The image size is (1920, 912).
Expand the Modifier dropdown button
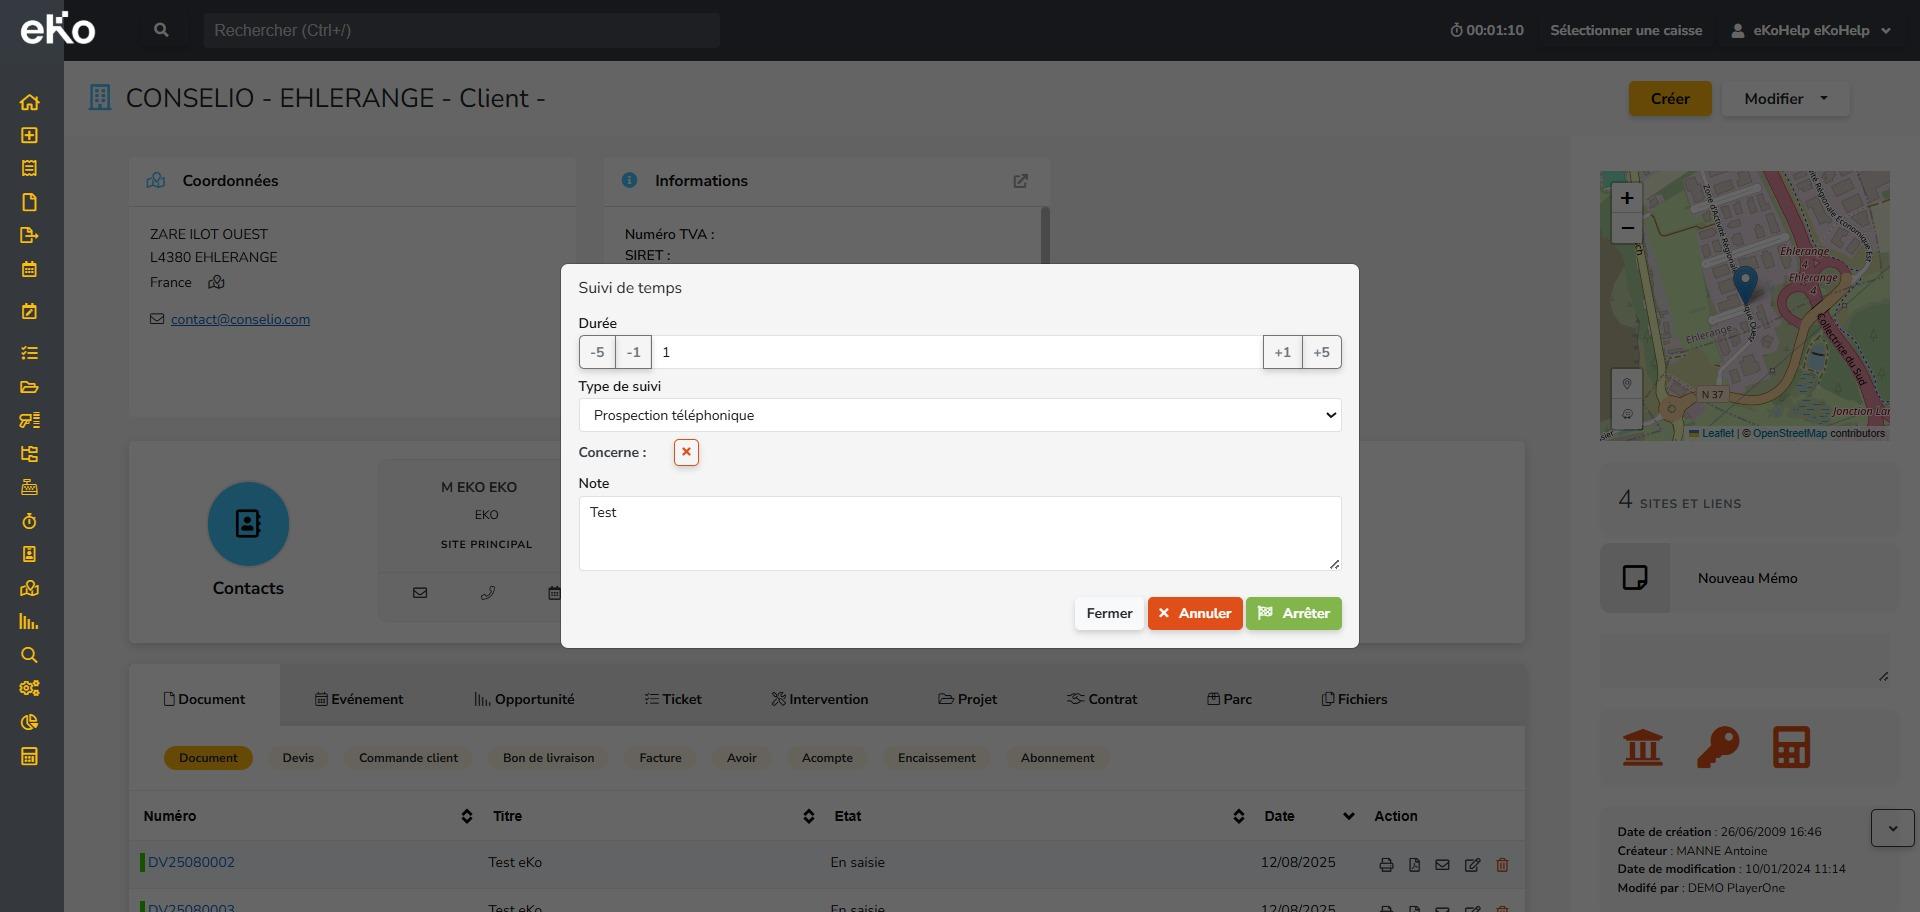1785,99
